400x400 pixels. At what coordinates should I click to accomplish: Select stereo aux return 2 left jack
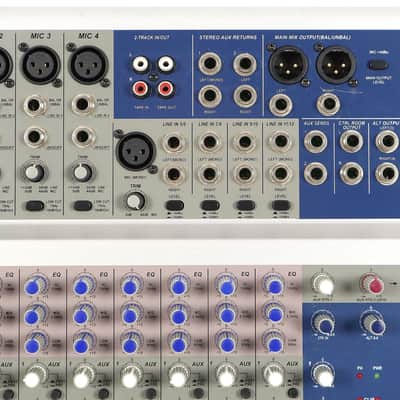tap(245, 63)
